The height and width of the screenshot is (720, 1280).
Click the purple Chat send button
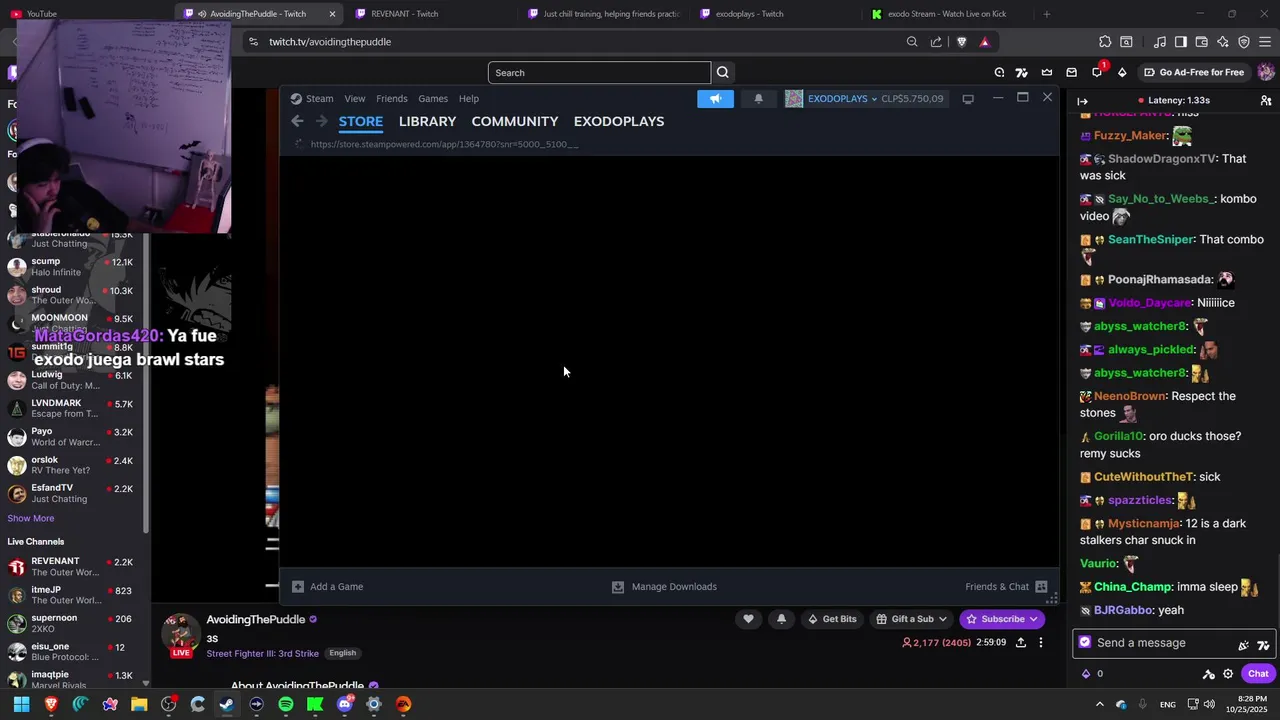click(1258, 673)
